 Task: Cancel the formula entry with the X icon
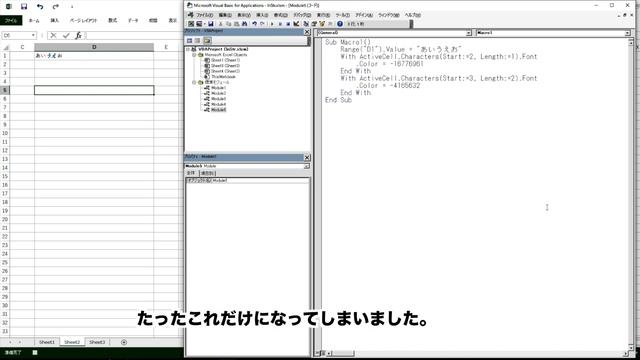[53, 36]
